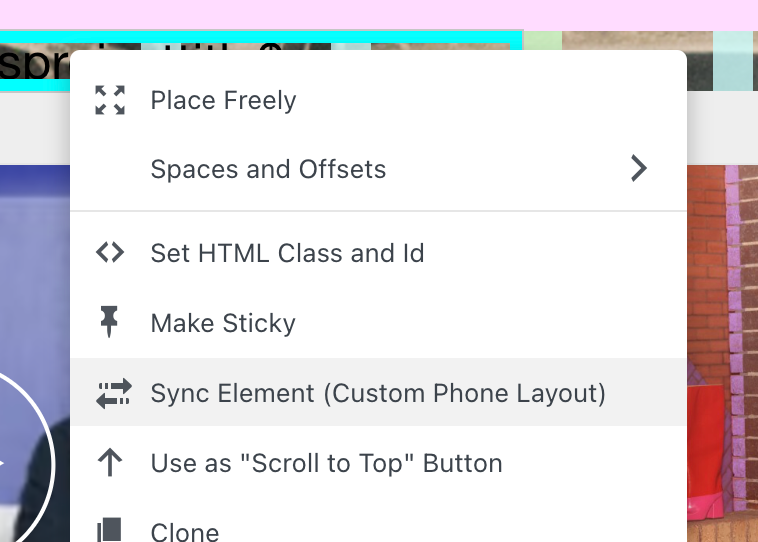Click the sync arrows icon
The image size is (758, 542).
click(110, 393)
